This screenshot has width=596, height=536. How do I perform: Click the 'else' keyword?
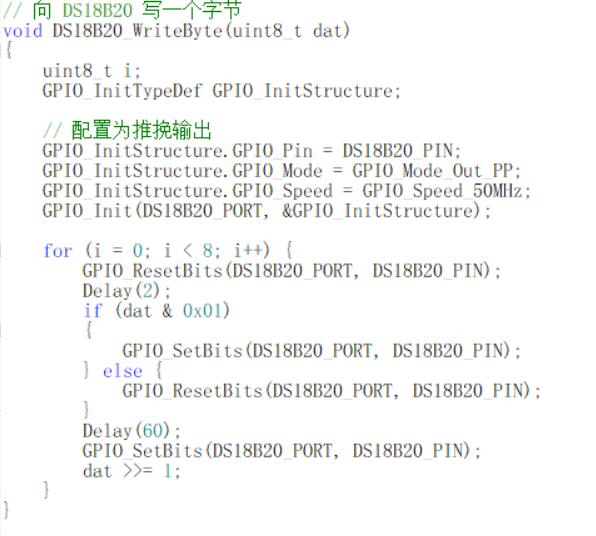pyautogui.click(x=123, y=371)
